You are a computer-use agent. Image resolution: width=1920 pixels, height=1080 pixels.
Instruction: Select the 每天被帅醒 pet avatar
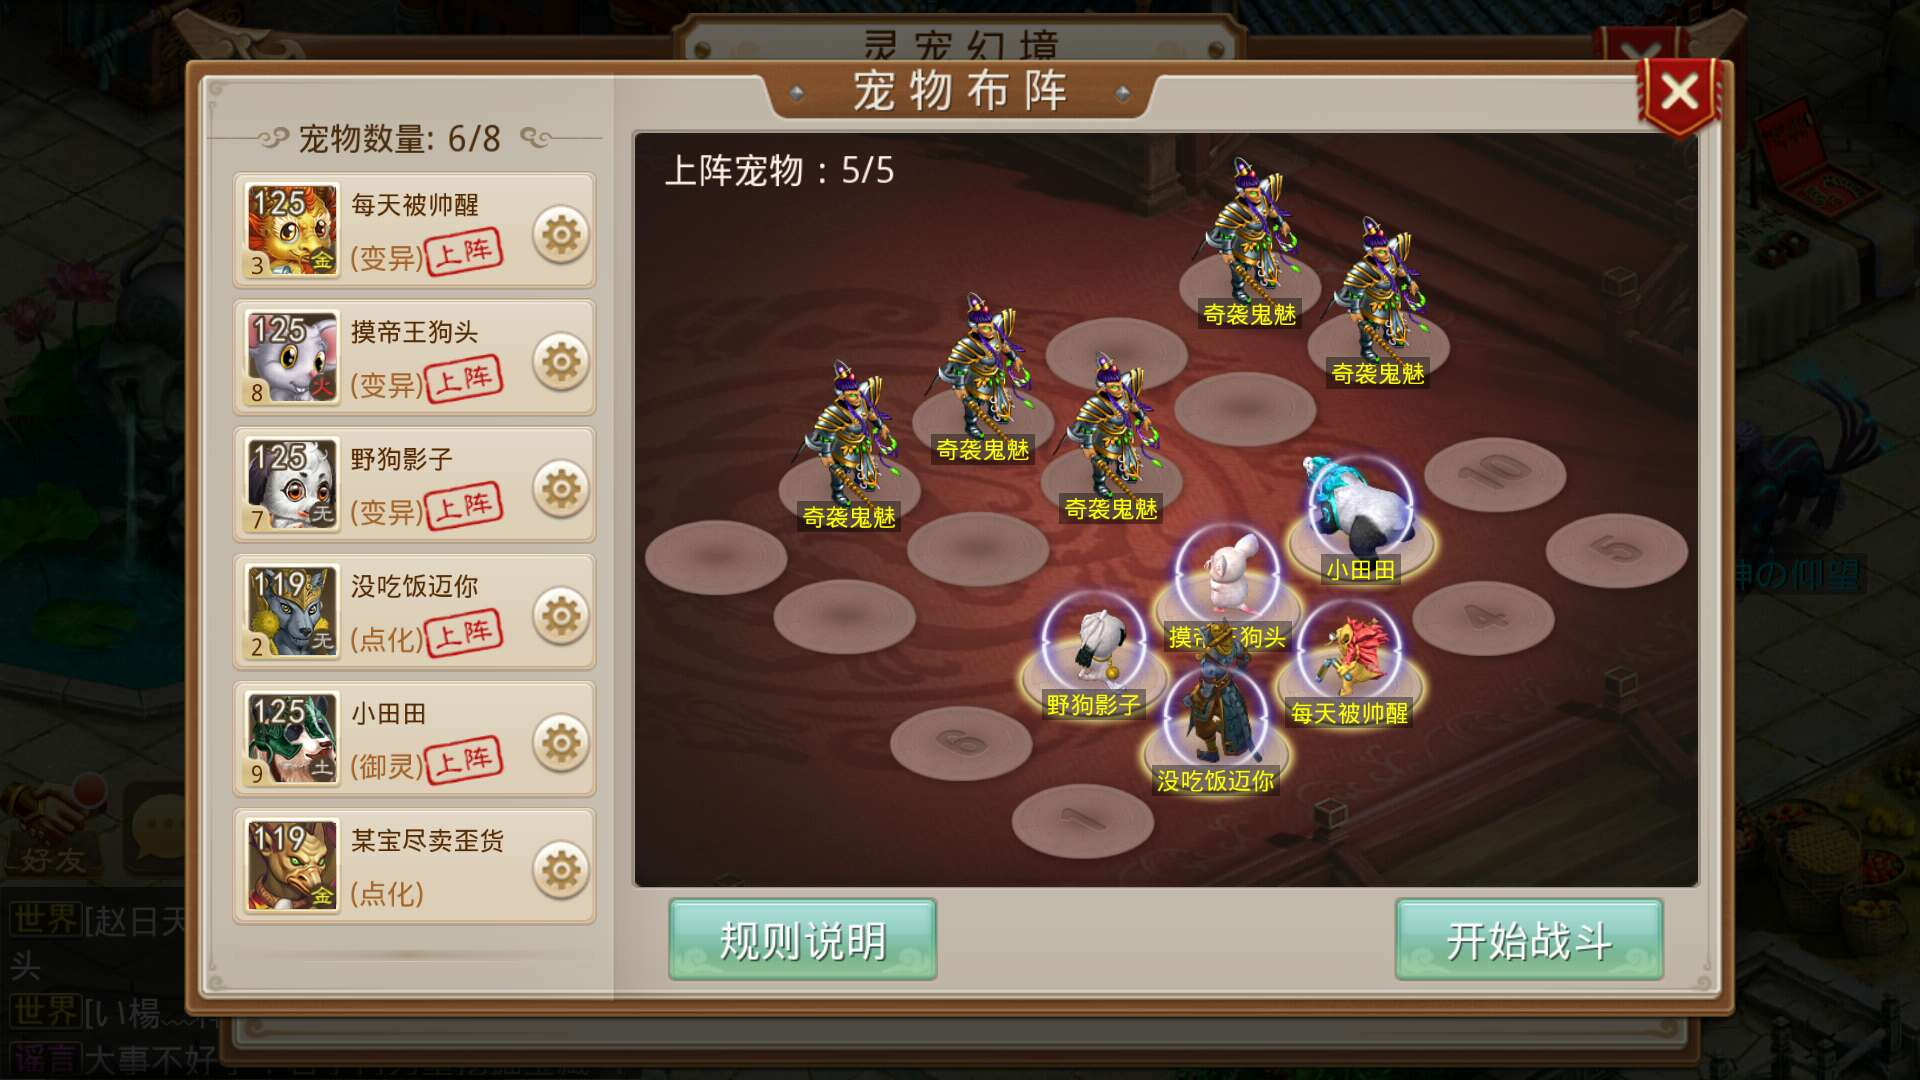point(292,230)
